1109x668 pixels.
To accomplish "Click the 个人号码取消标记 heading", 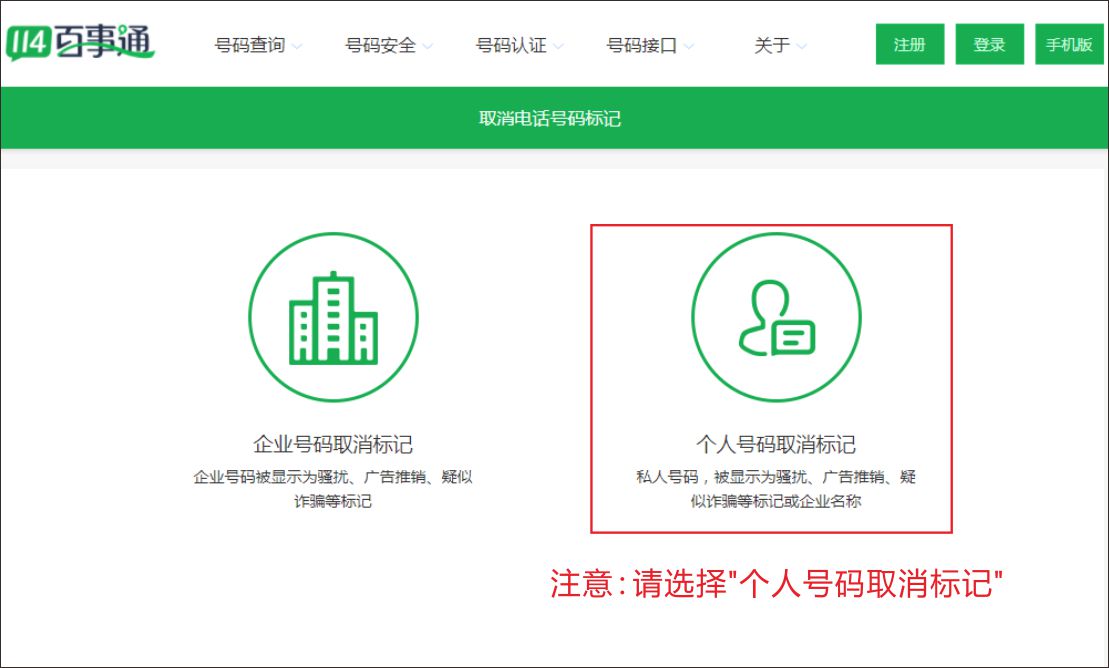I will point(776,444).
